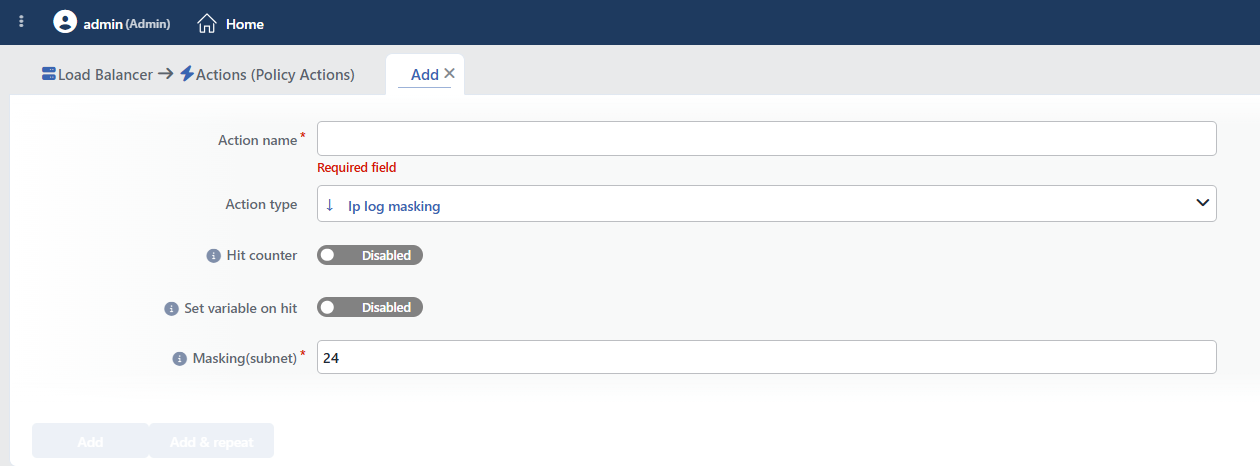Open the Action type dropdown
The height and width of the screenshot is (466, 1260).
[766, 203]
